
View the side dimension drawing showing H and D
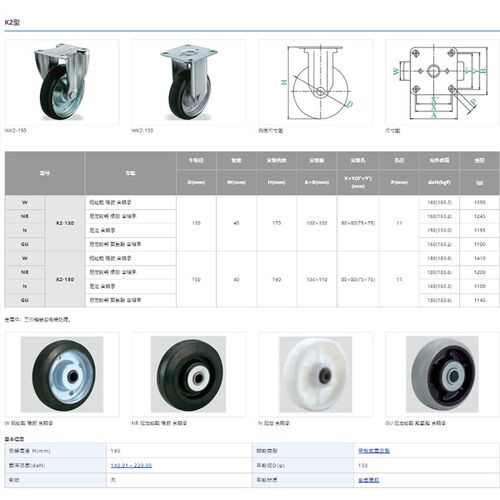tap(316, 82)
